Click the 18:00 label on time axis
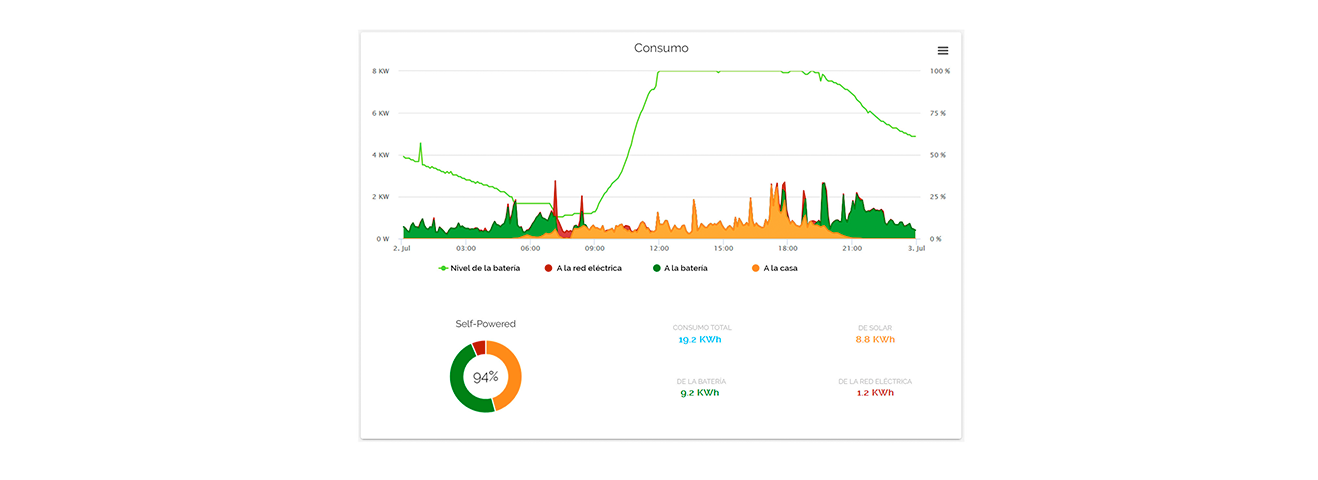This screenshot has width=1318, height=480. (x=788, y=248)
